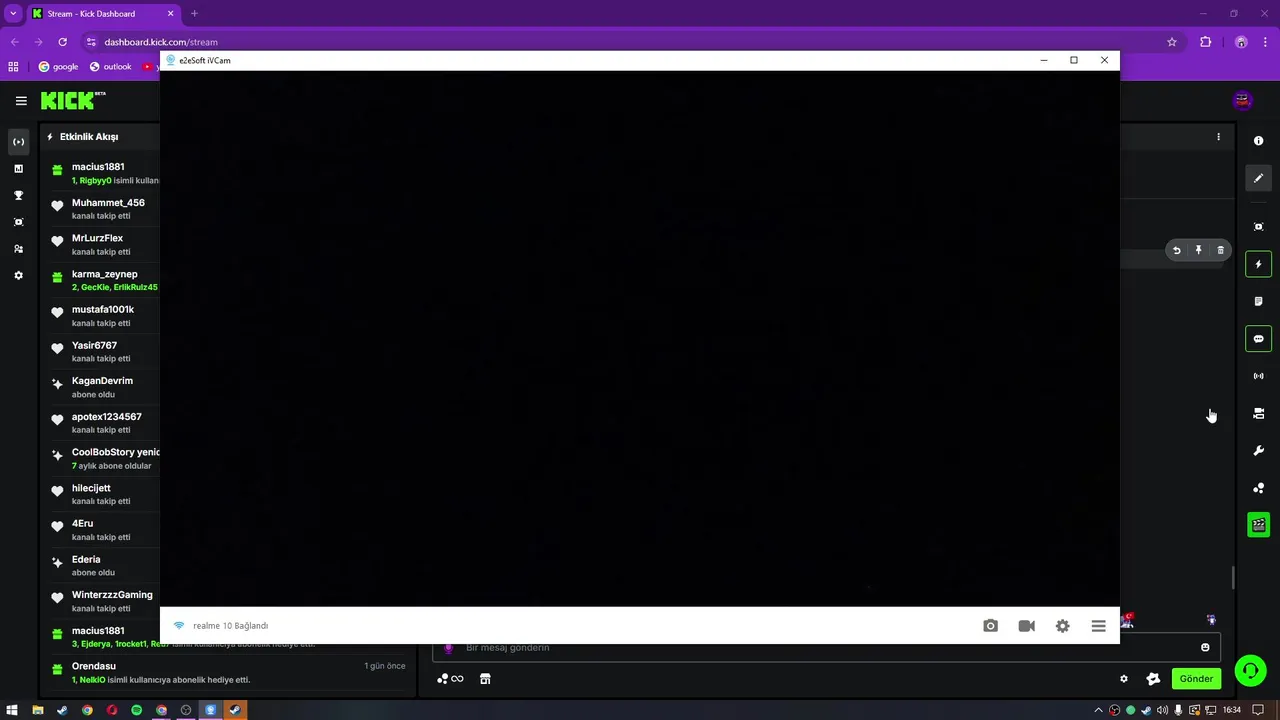
Task: Open Windows Start menu
Action: pyautogui.click(x=13, y=710)
